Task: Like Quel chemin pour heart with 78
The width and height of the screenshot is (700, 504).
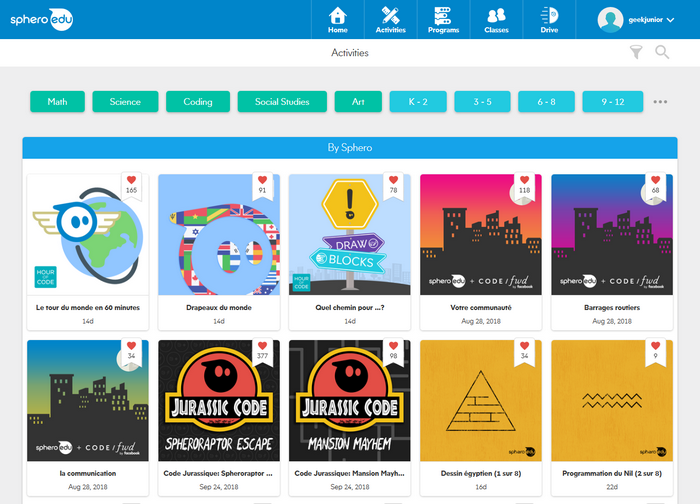Action: 393,180
